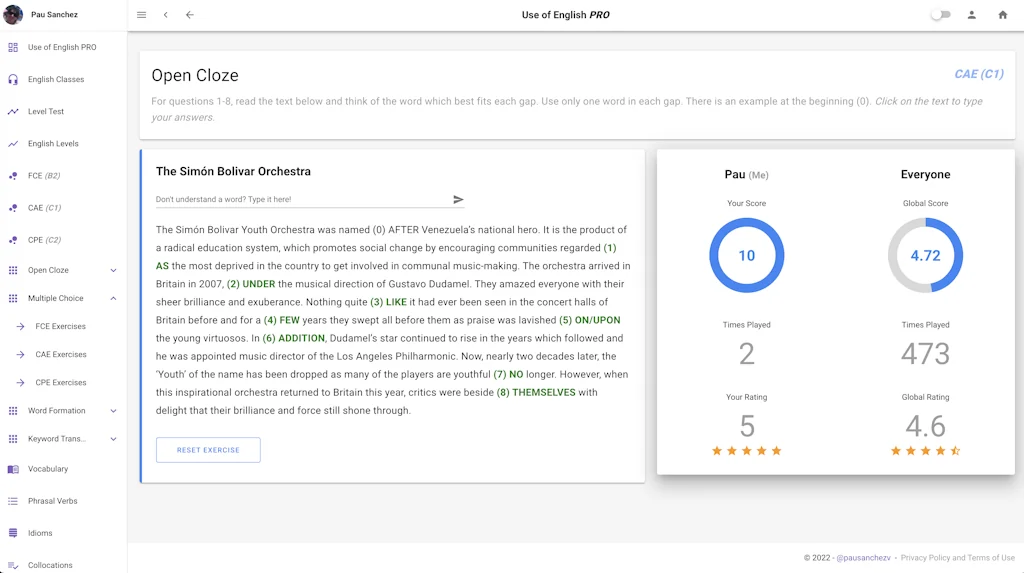The height and width of the screenshot is (573, 1024).
Task: Click the English Levels trend icon
Action: (13, 143)
